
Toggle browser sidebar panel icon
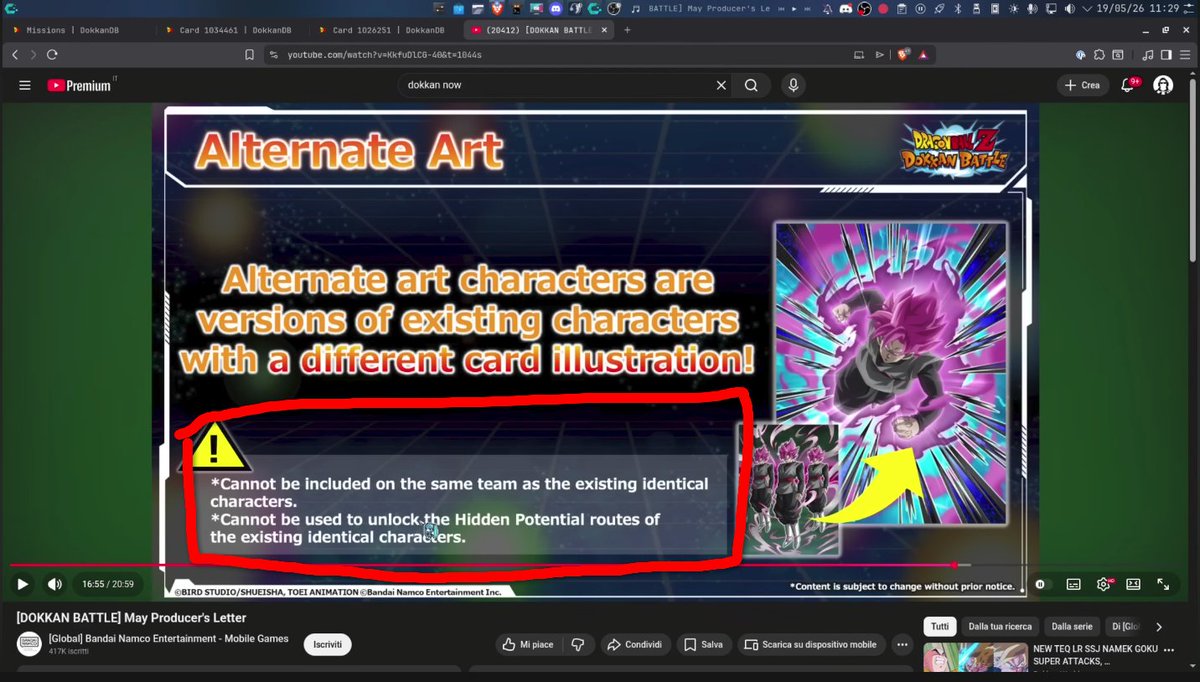pyautogui.click(x=1168, y=54)
